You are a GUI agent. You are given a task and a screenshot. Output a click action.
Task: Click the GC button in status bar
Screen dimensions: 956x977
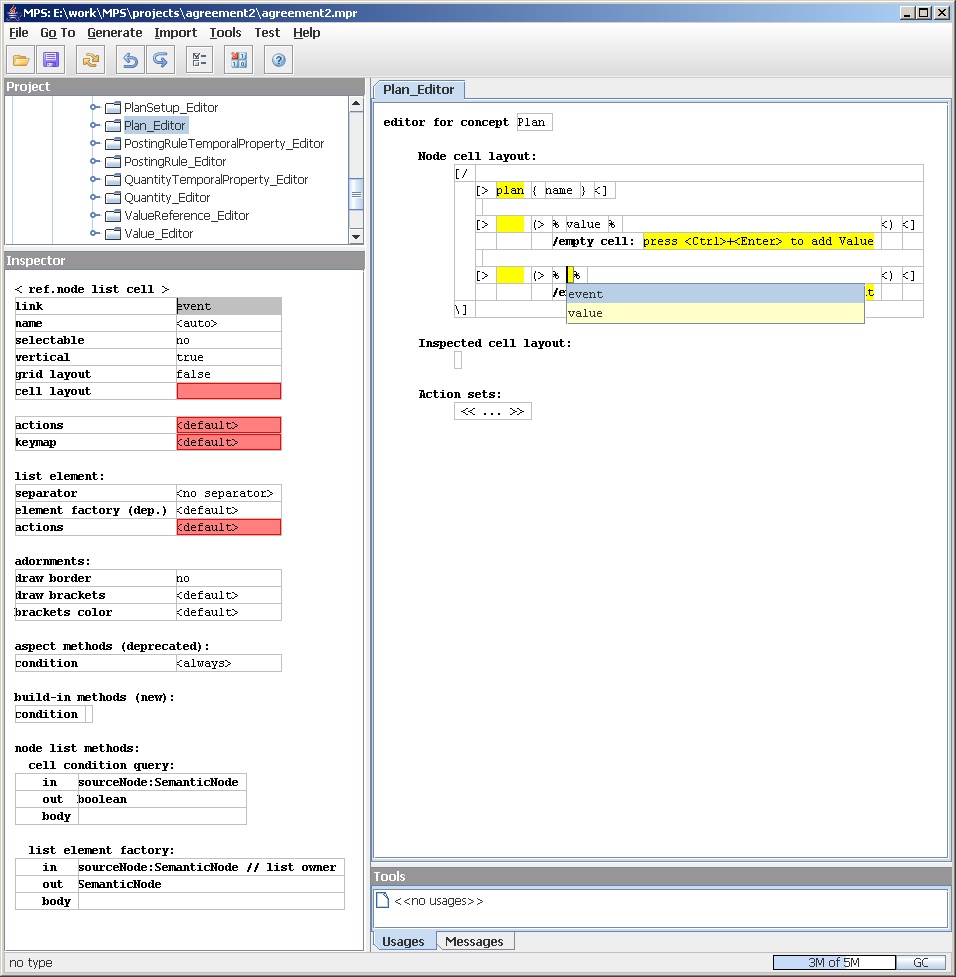(920, 963)
